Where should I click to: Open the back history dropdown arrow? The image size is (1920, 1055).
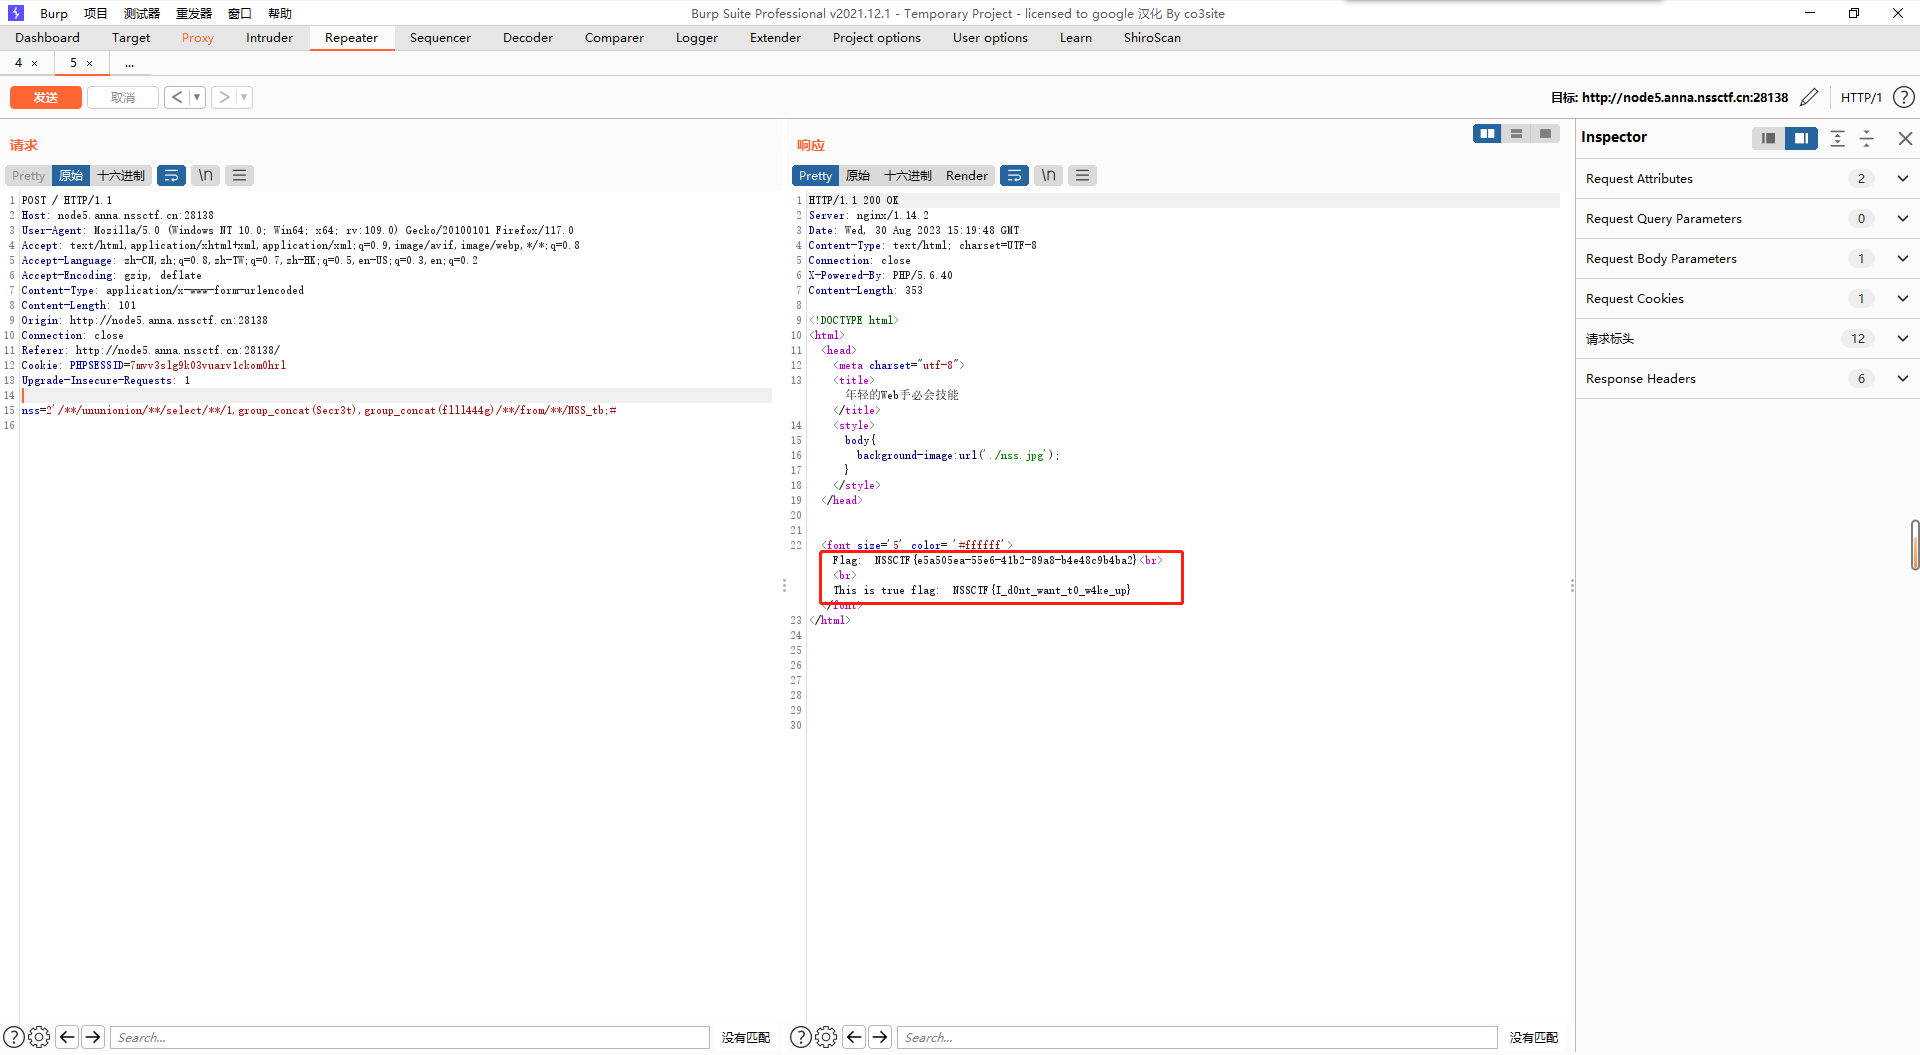[197, 97]
